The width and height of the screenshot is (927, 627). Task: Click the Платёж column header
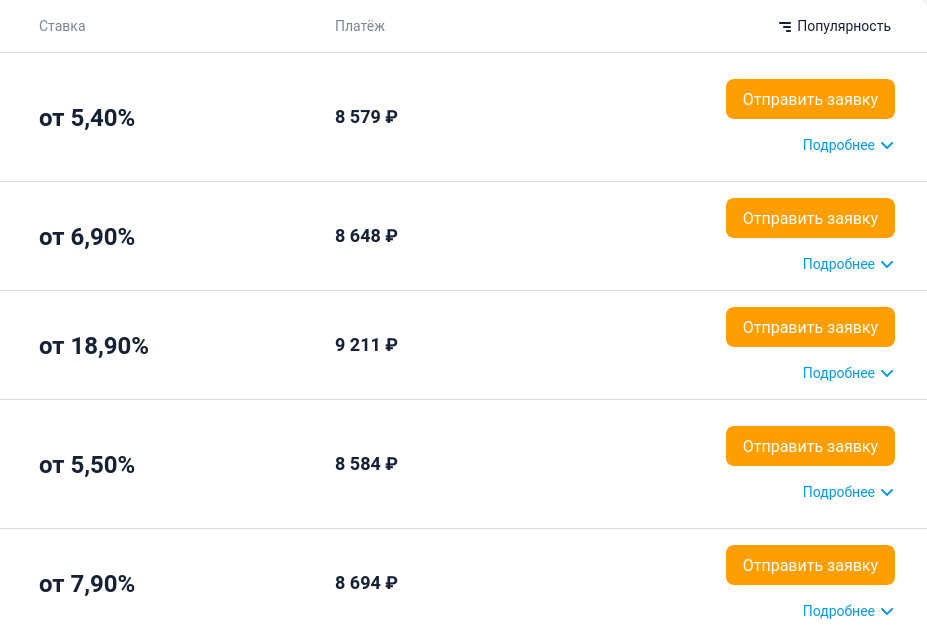(360, 26)
